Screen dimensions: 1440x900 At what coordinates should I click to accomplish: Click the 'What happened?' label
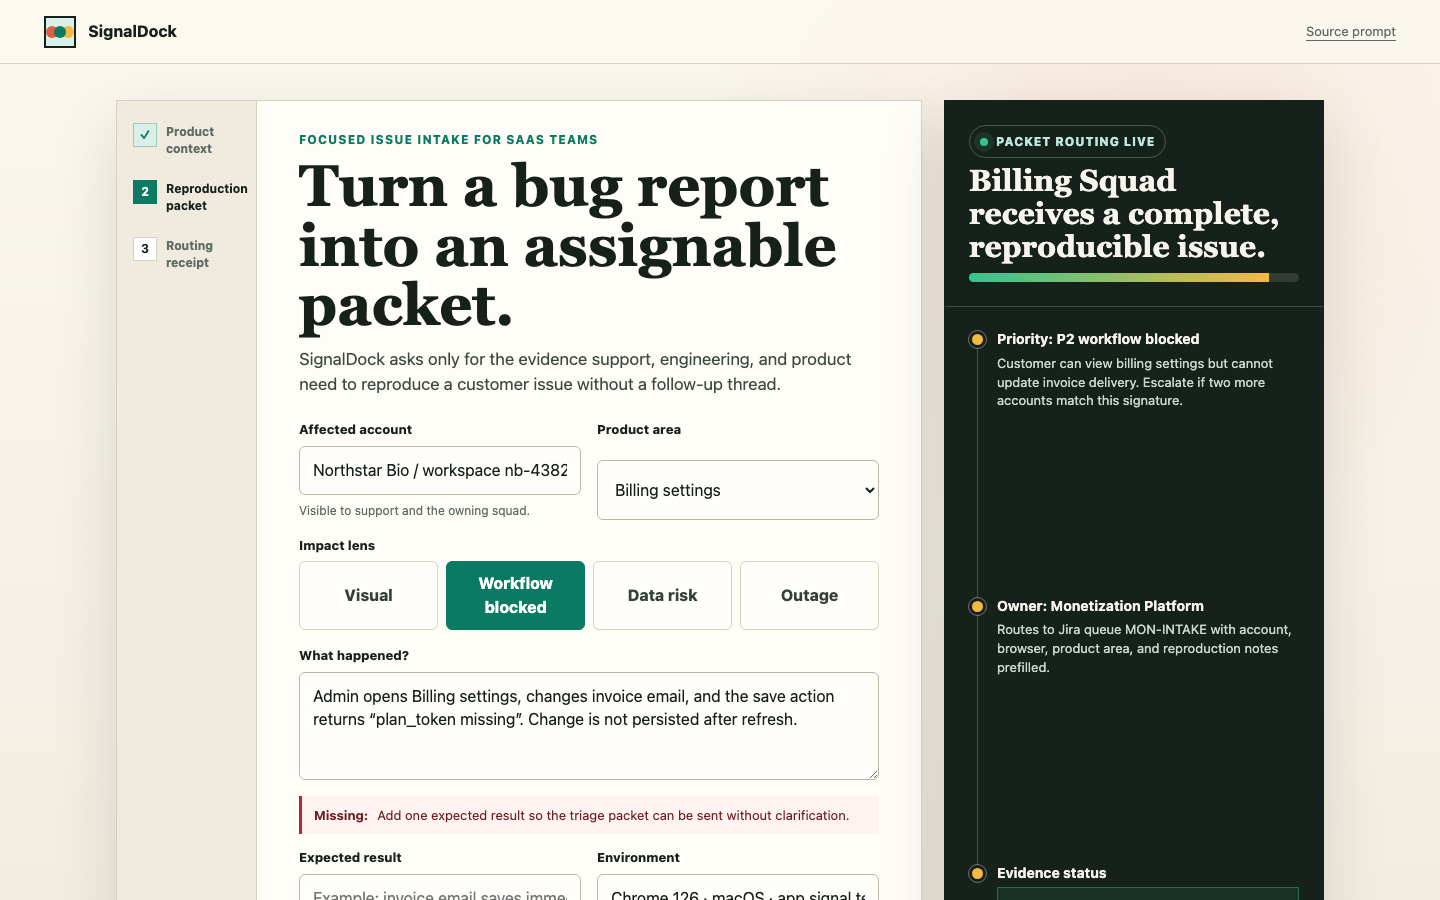[354, 656]
